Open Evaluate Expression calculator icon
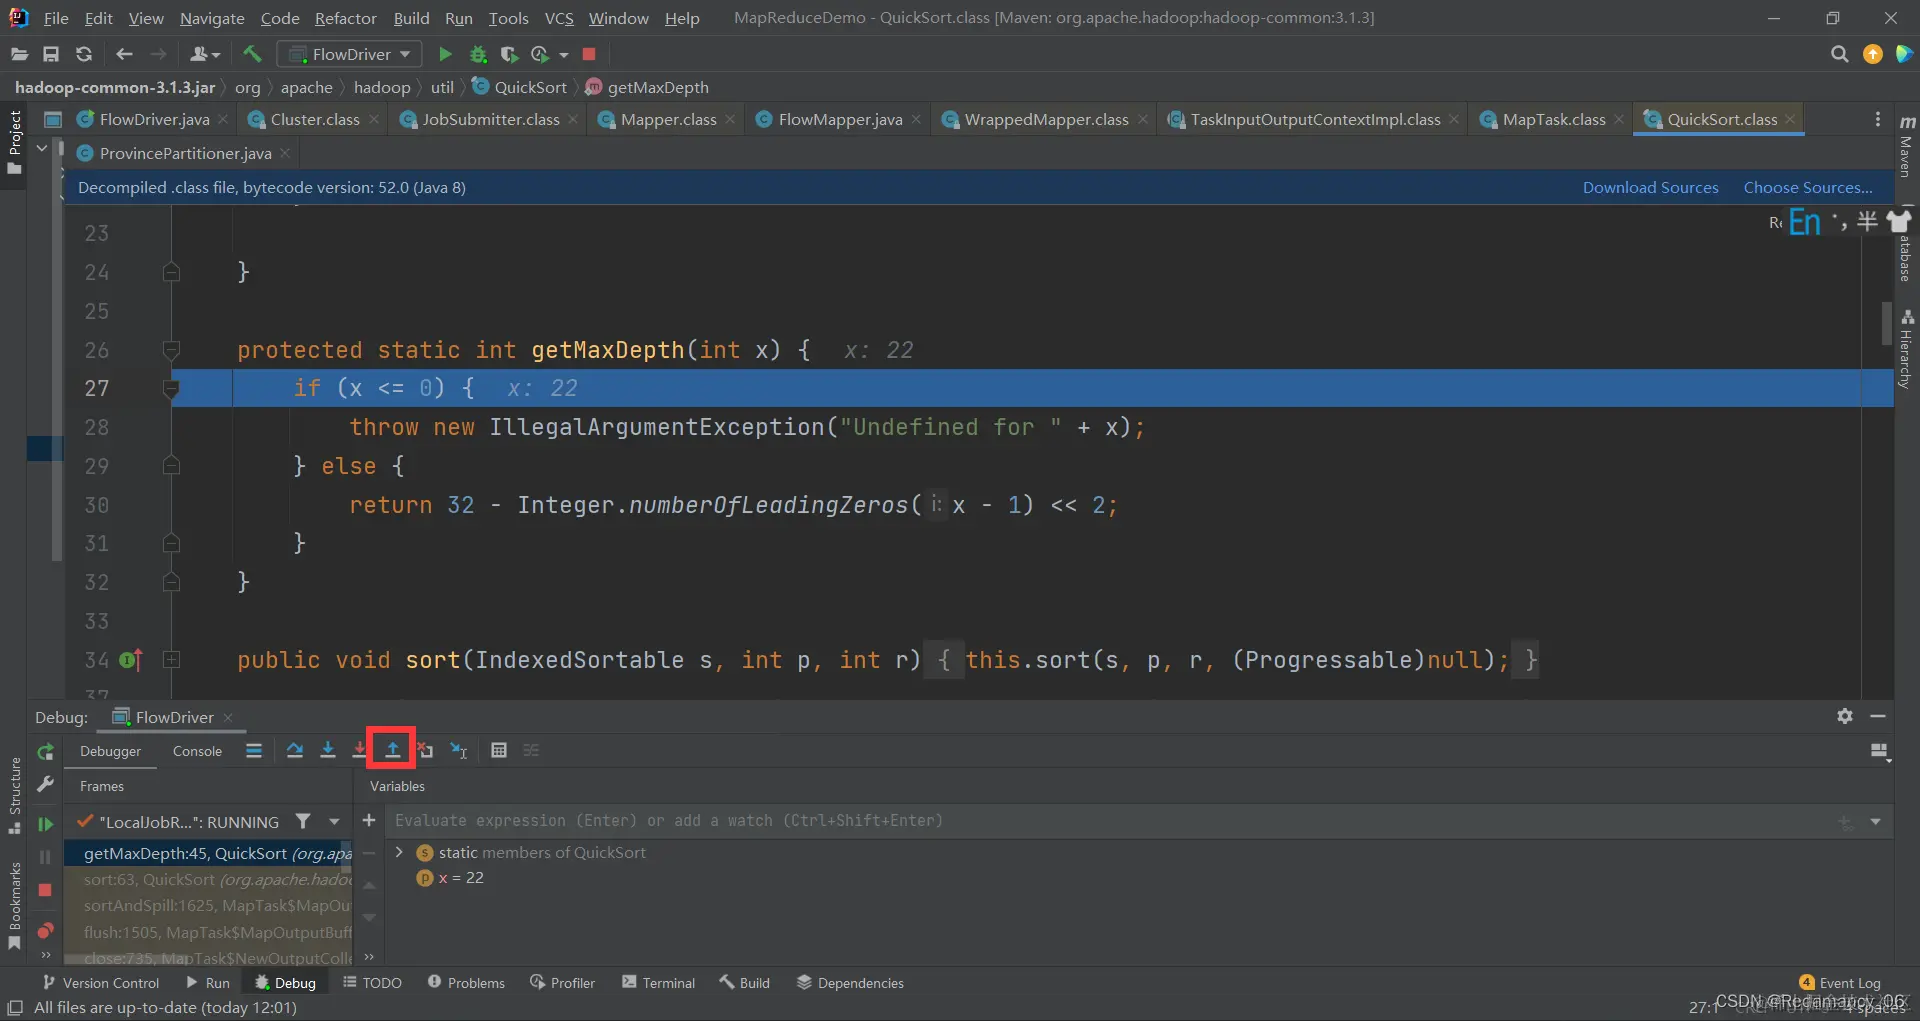1920x1021 pixels. tap(499, 750)
